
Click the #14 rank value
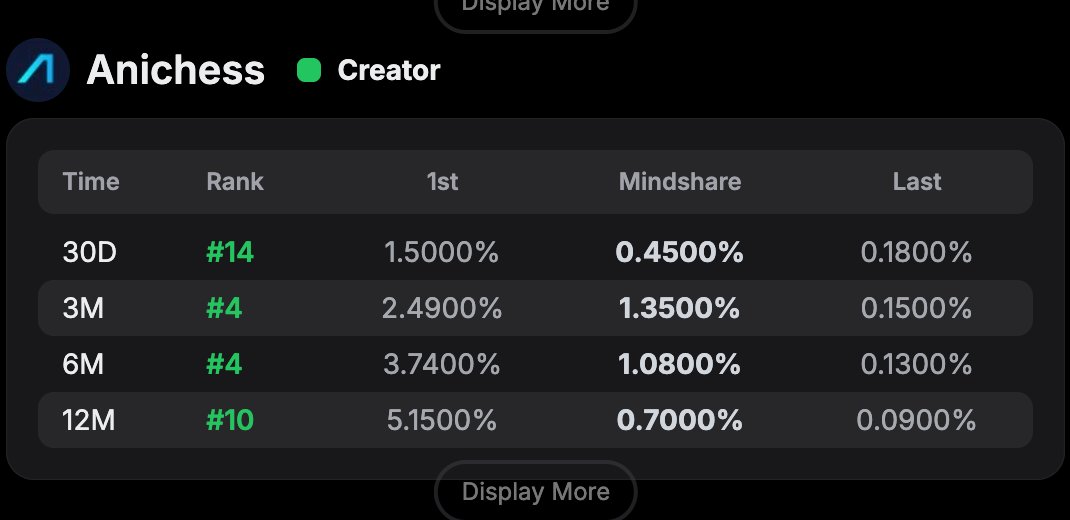(230, 252)
